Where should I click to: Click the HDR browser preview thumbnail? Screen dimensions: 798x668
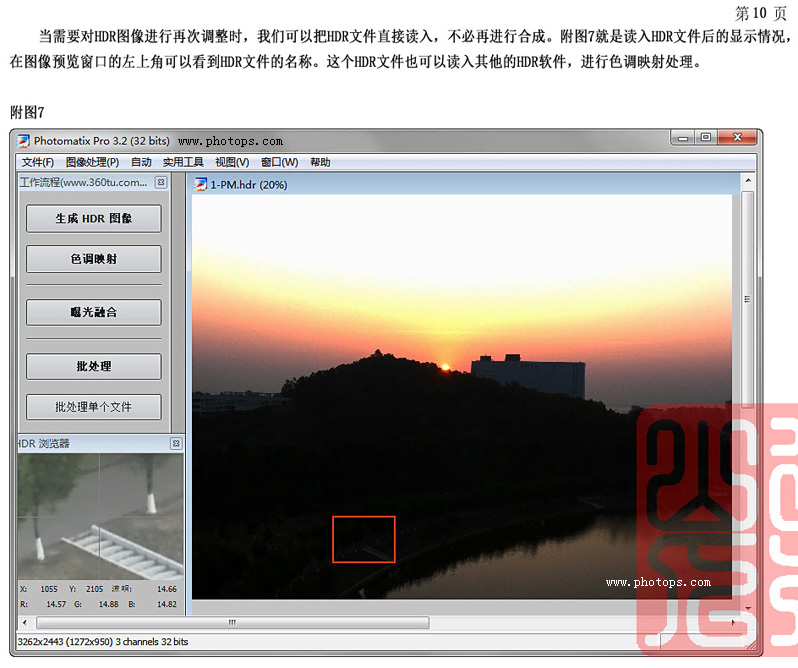click(101, 516)
